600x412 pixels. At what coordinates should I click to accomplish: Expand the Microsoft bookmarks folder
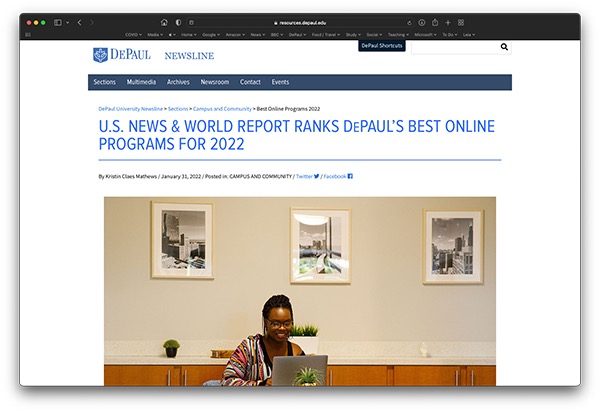coord(426,34)
